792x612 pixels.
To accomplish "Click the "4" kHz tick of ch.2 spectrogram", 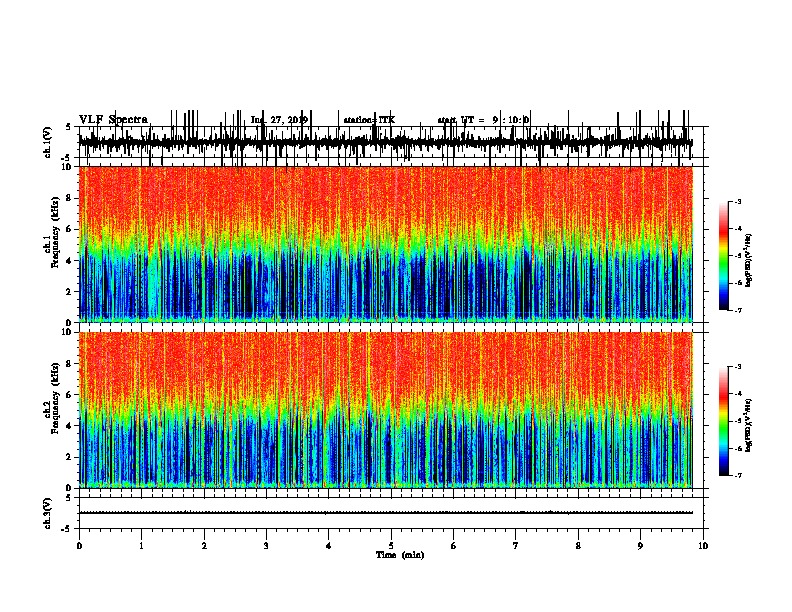I will (x=70, y=426).
